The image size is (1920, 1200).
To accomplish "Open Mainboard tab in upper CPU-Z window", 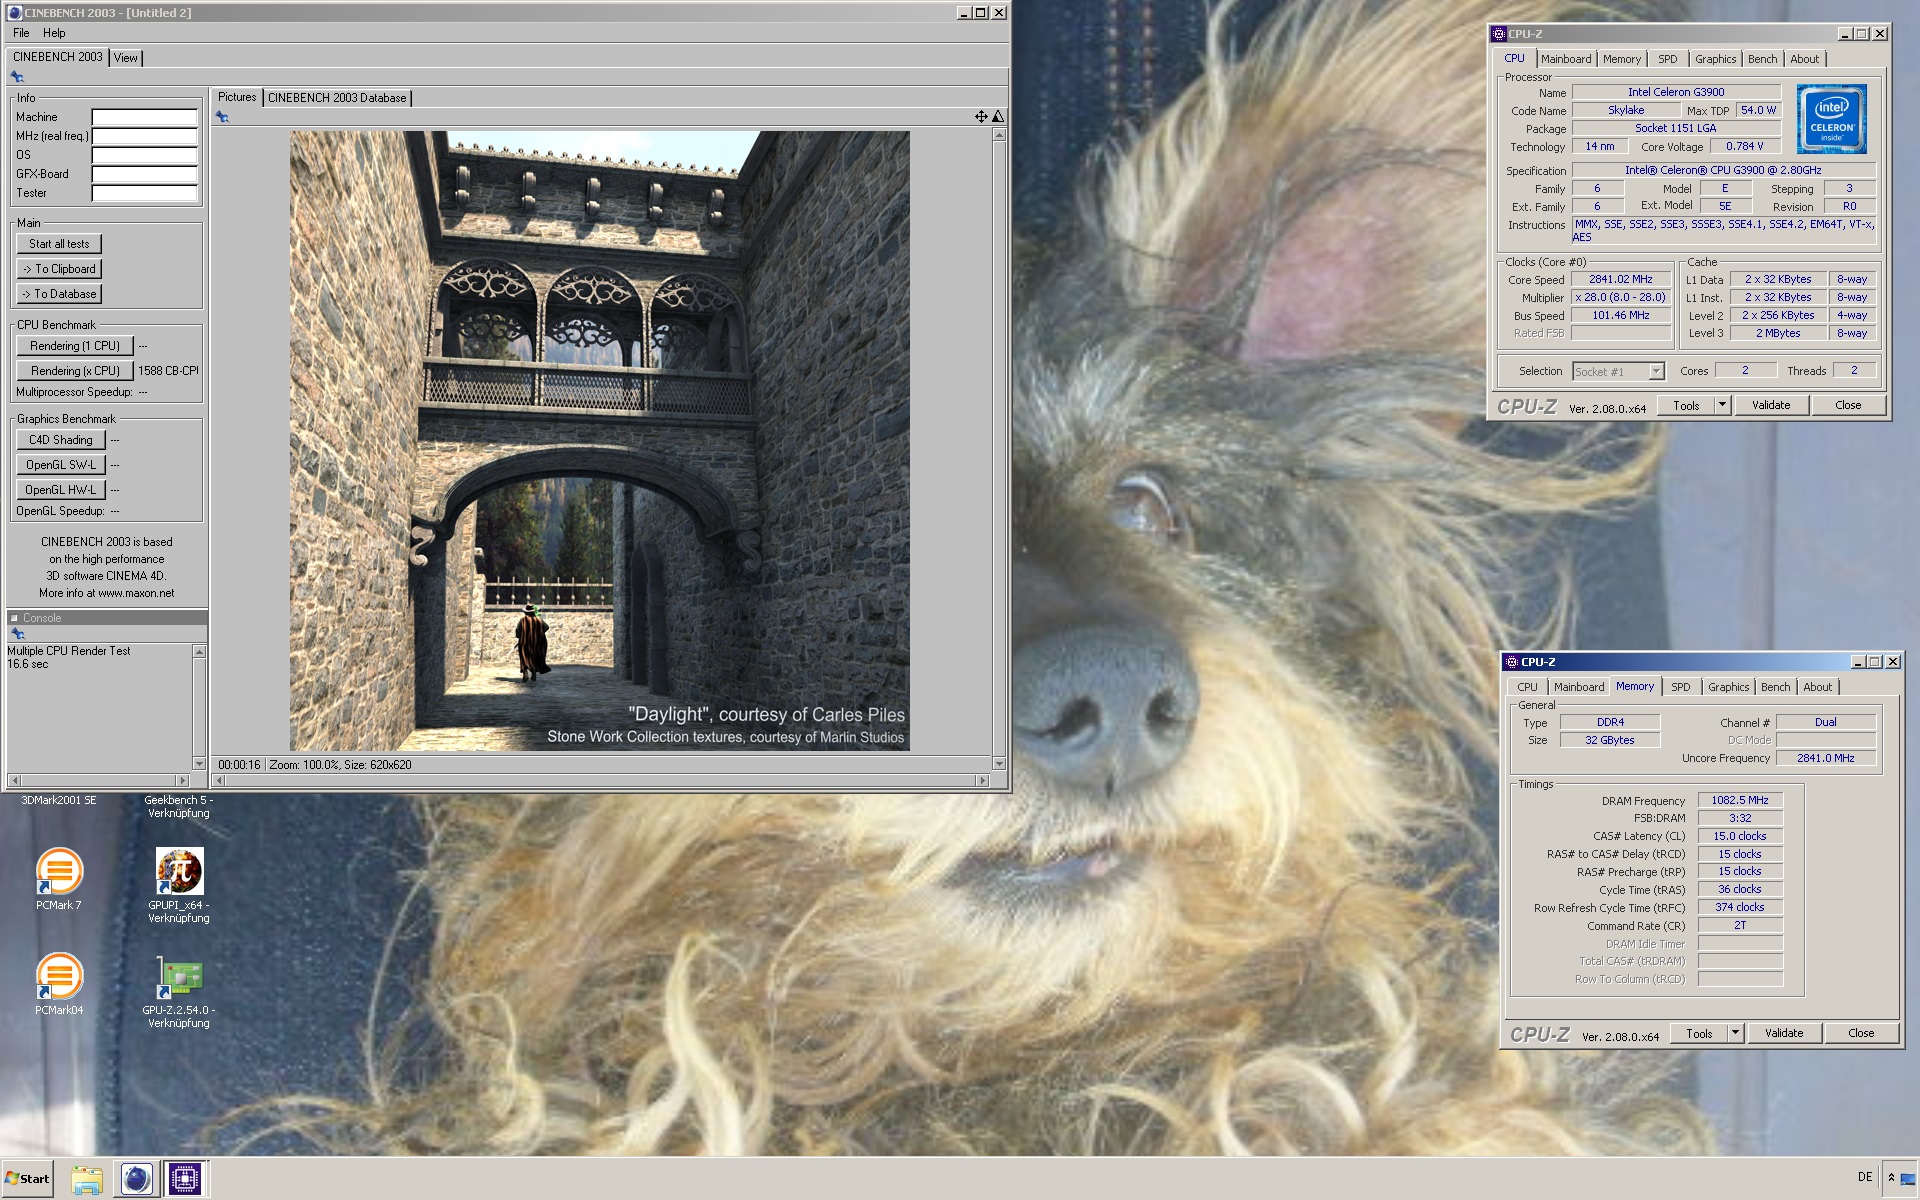I will pyautogui.click(x=1565, y=59).
